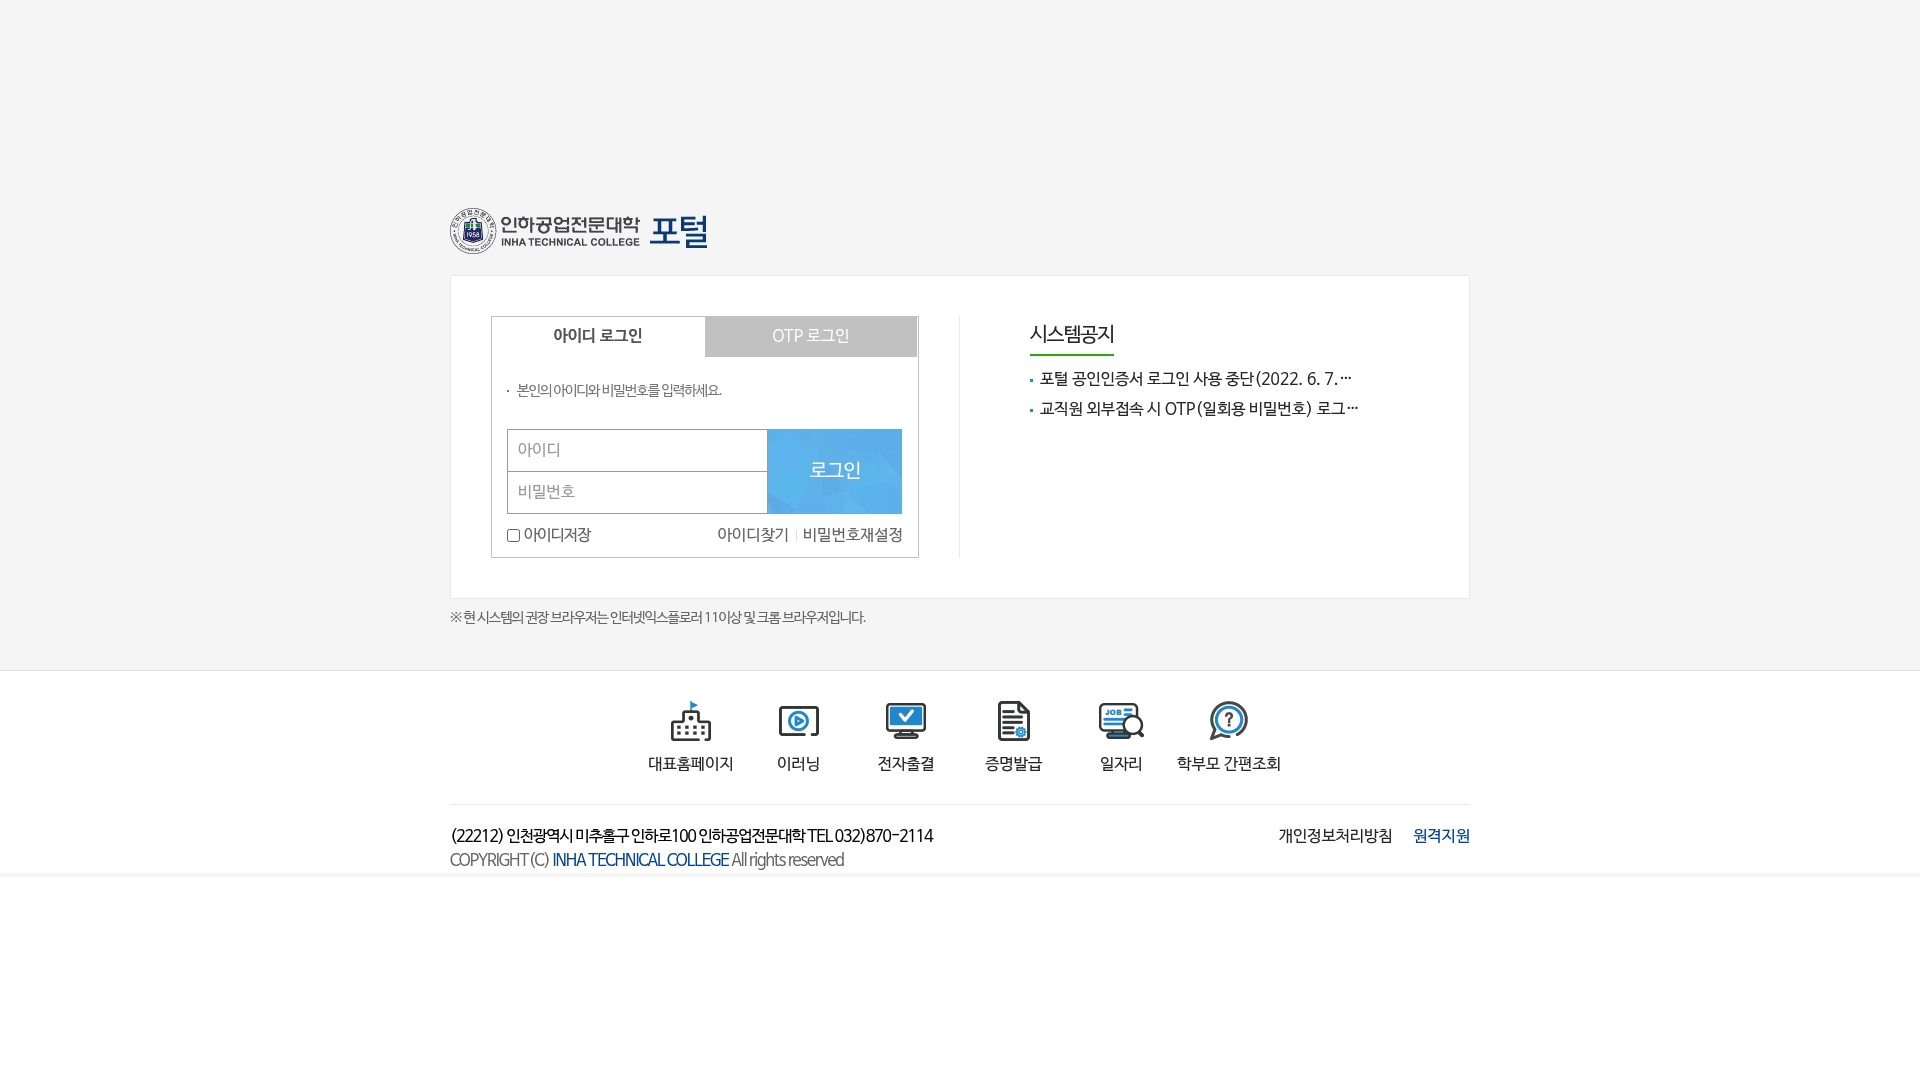
Task: Click the 증명발급 label text
Action: pyautogui.click(x=1014, y=764)
